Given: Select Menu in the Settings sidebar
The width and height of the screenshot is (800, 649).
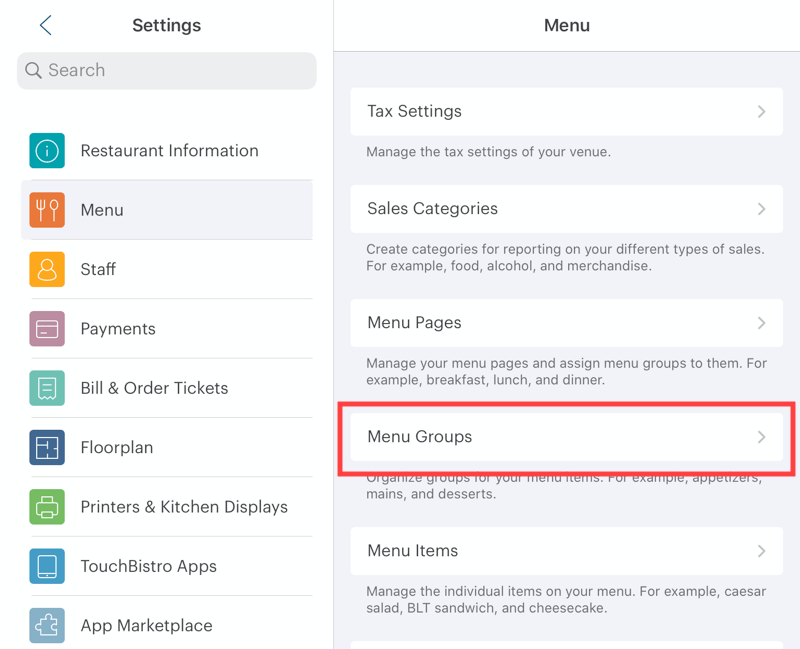Looking at the screenshot, I should click(x=166, y=209).
